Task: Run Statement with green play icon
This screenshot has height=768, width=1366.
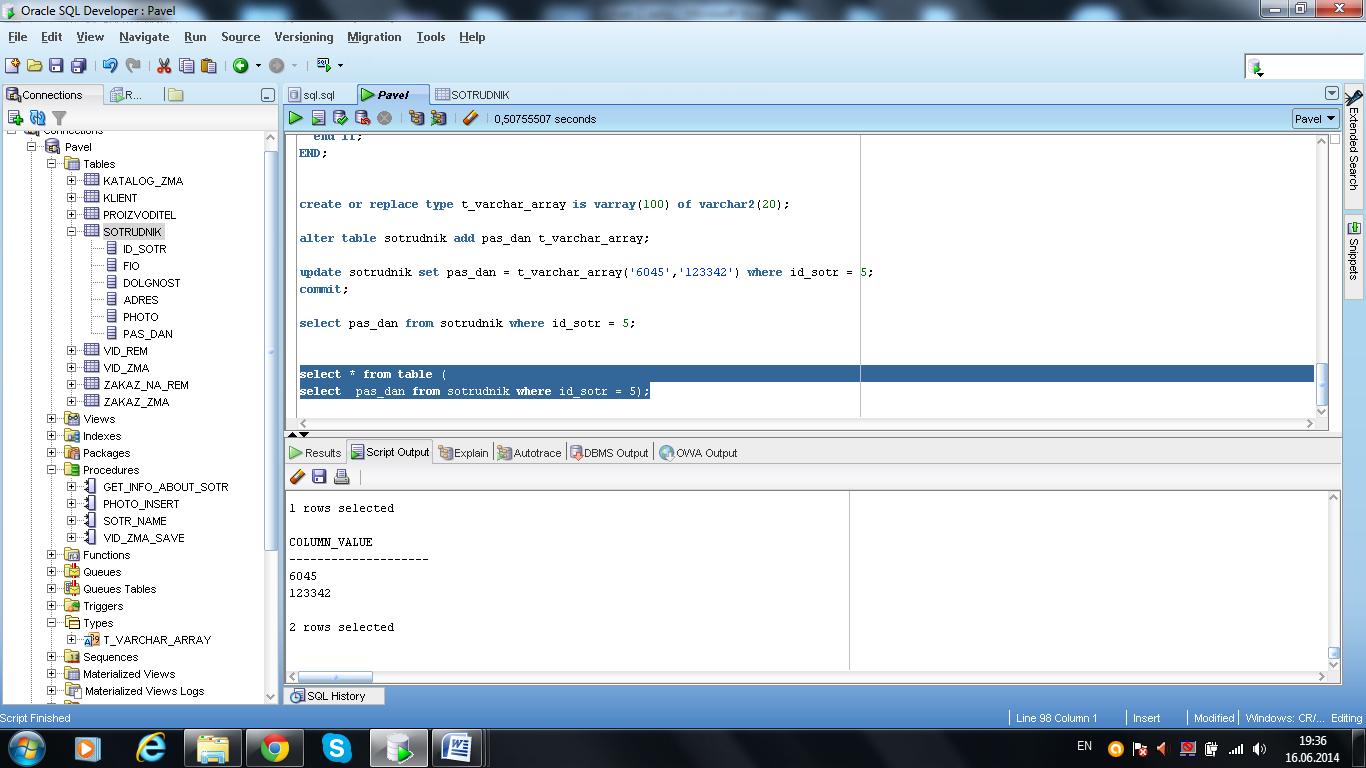Action: pyautogui.click(x=296, y=118)
